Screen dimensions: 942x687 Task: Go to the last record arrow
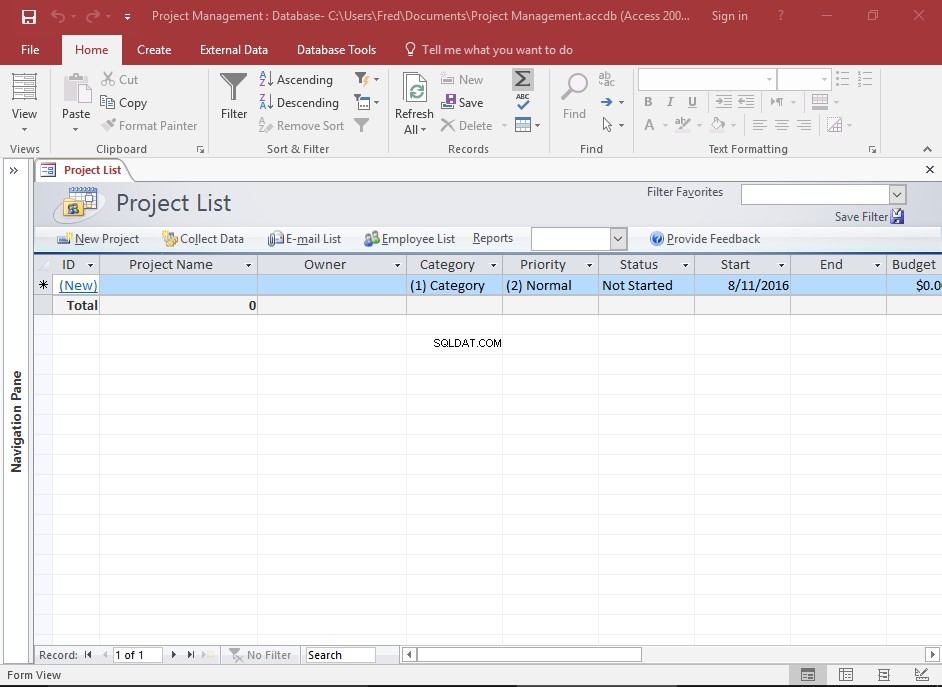click(191, 655)
